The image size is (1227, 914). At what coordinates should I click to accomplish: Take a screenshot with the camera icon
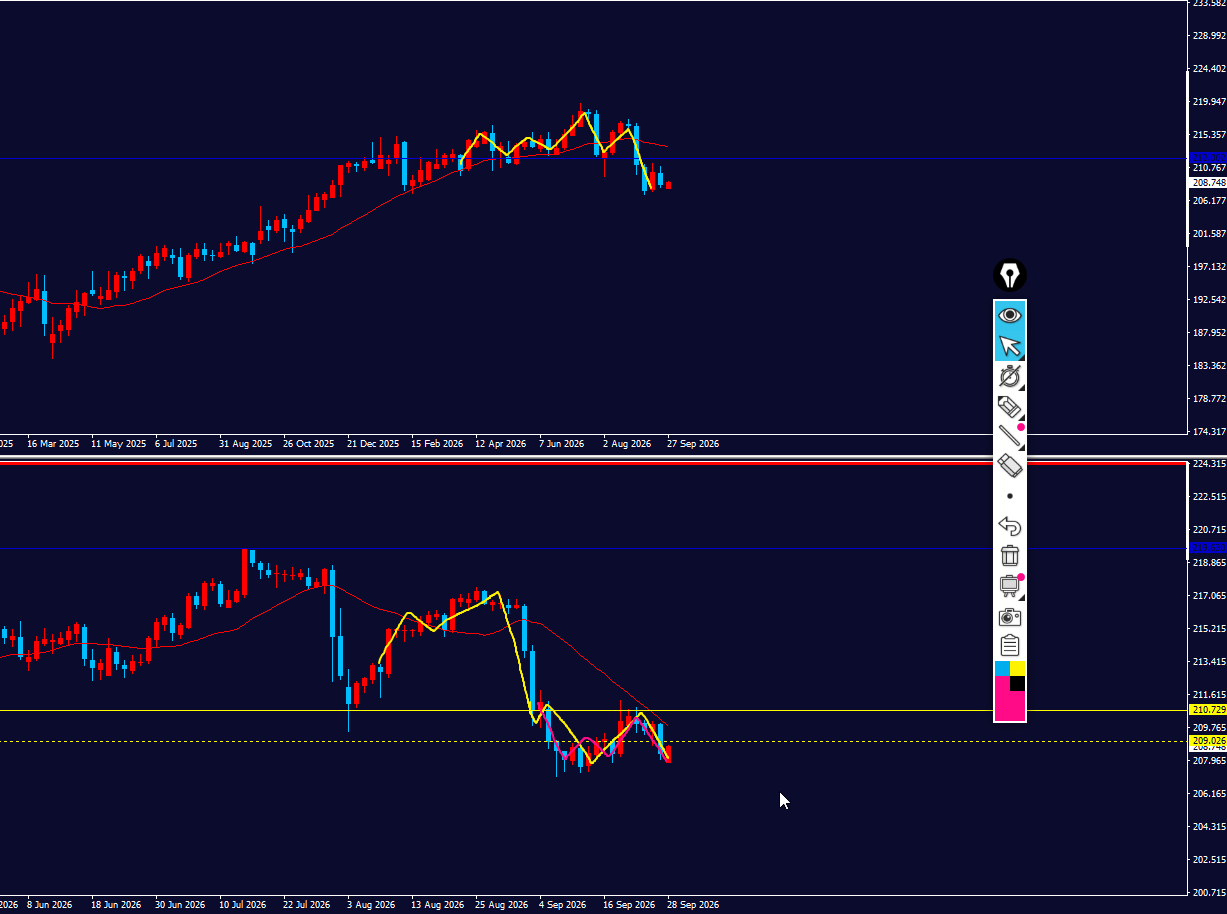pyautogui.click(x=1010, y=617)
